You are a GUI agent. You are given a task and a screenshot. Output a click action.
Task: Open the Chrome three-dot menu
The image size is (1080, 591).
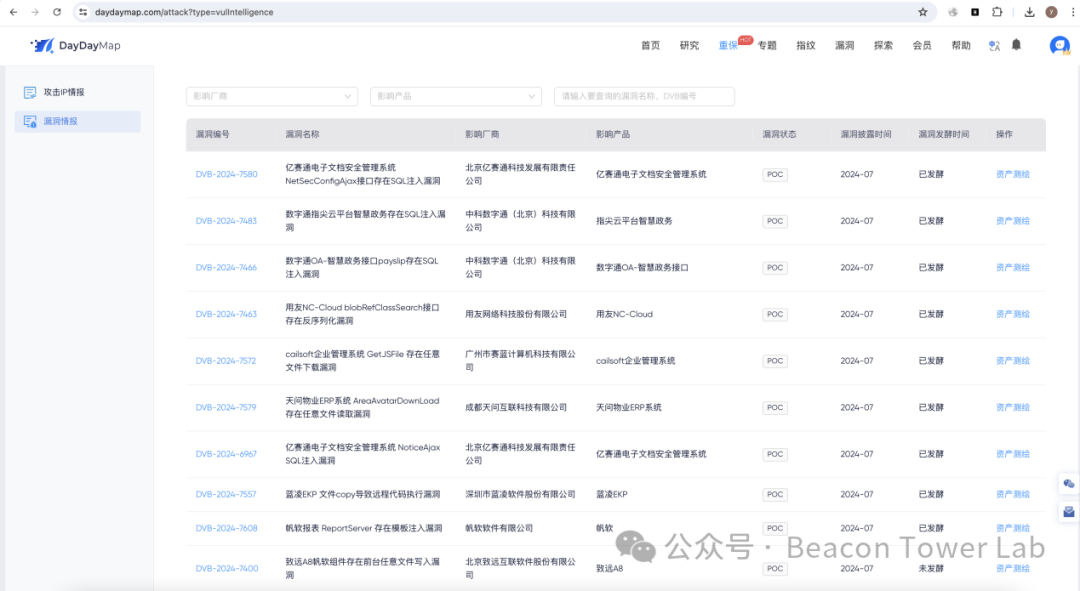[1072, 12]
